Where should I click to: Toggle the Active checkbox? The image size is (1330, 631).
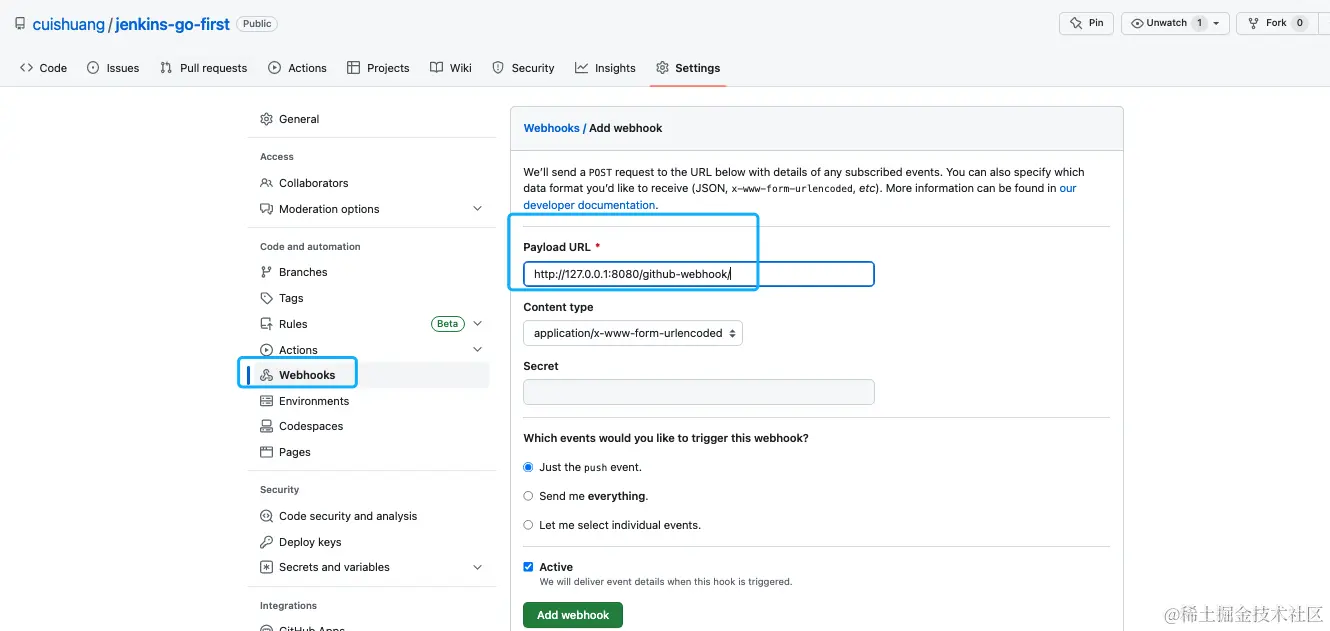pos(529,567)
